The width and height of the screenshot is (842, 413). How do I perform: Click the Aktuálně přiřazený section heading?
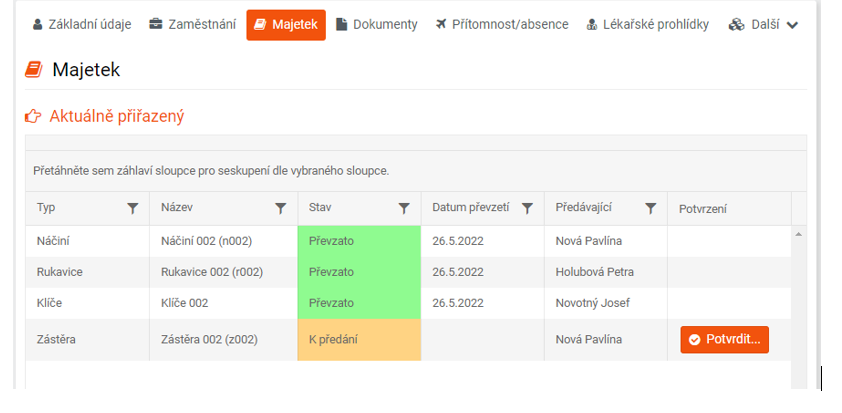pos(117,116)
